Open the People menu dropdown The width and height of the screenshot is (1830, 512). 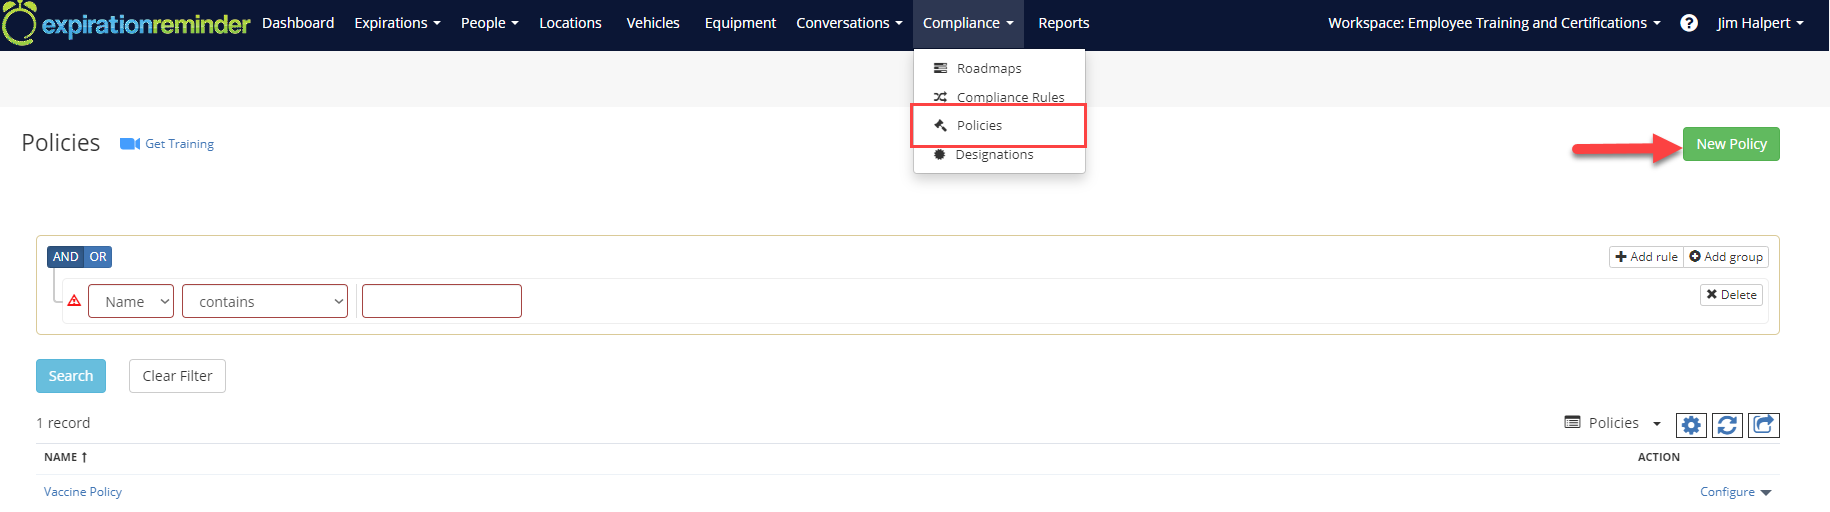[x=489, y=23]
